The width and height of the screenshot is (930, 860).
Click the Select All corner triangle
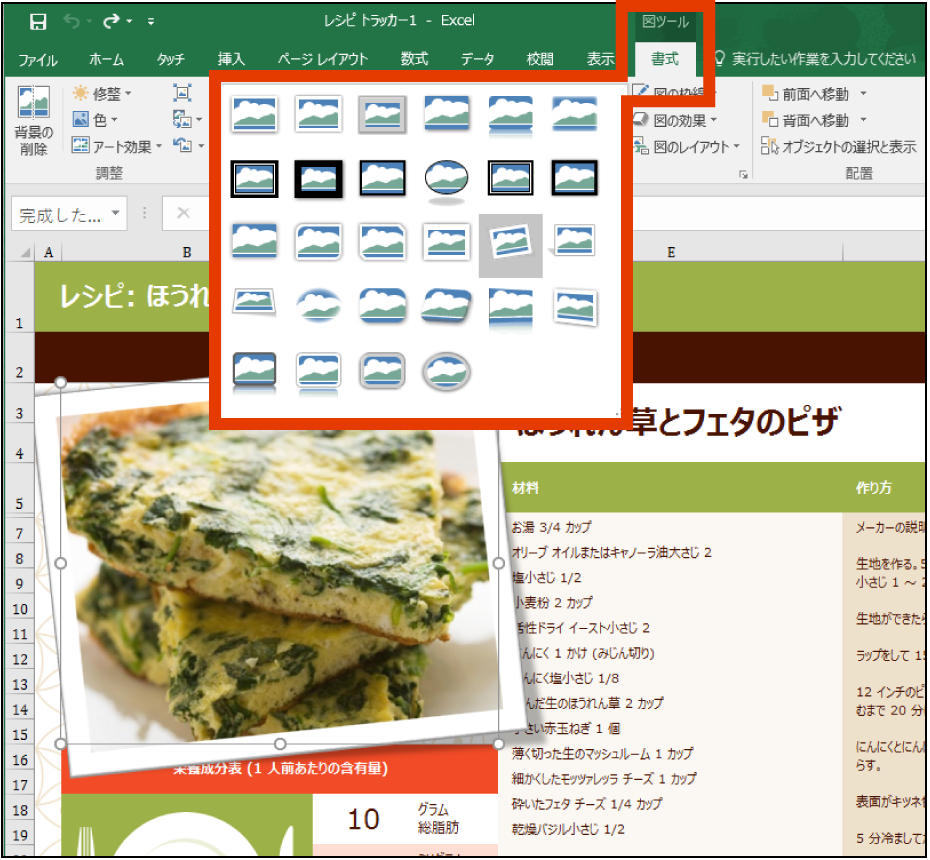25,252
